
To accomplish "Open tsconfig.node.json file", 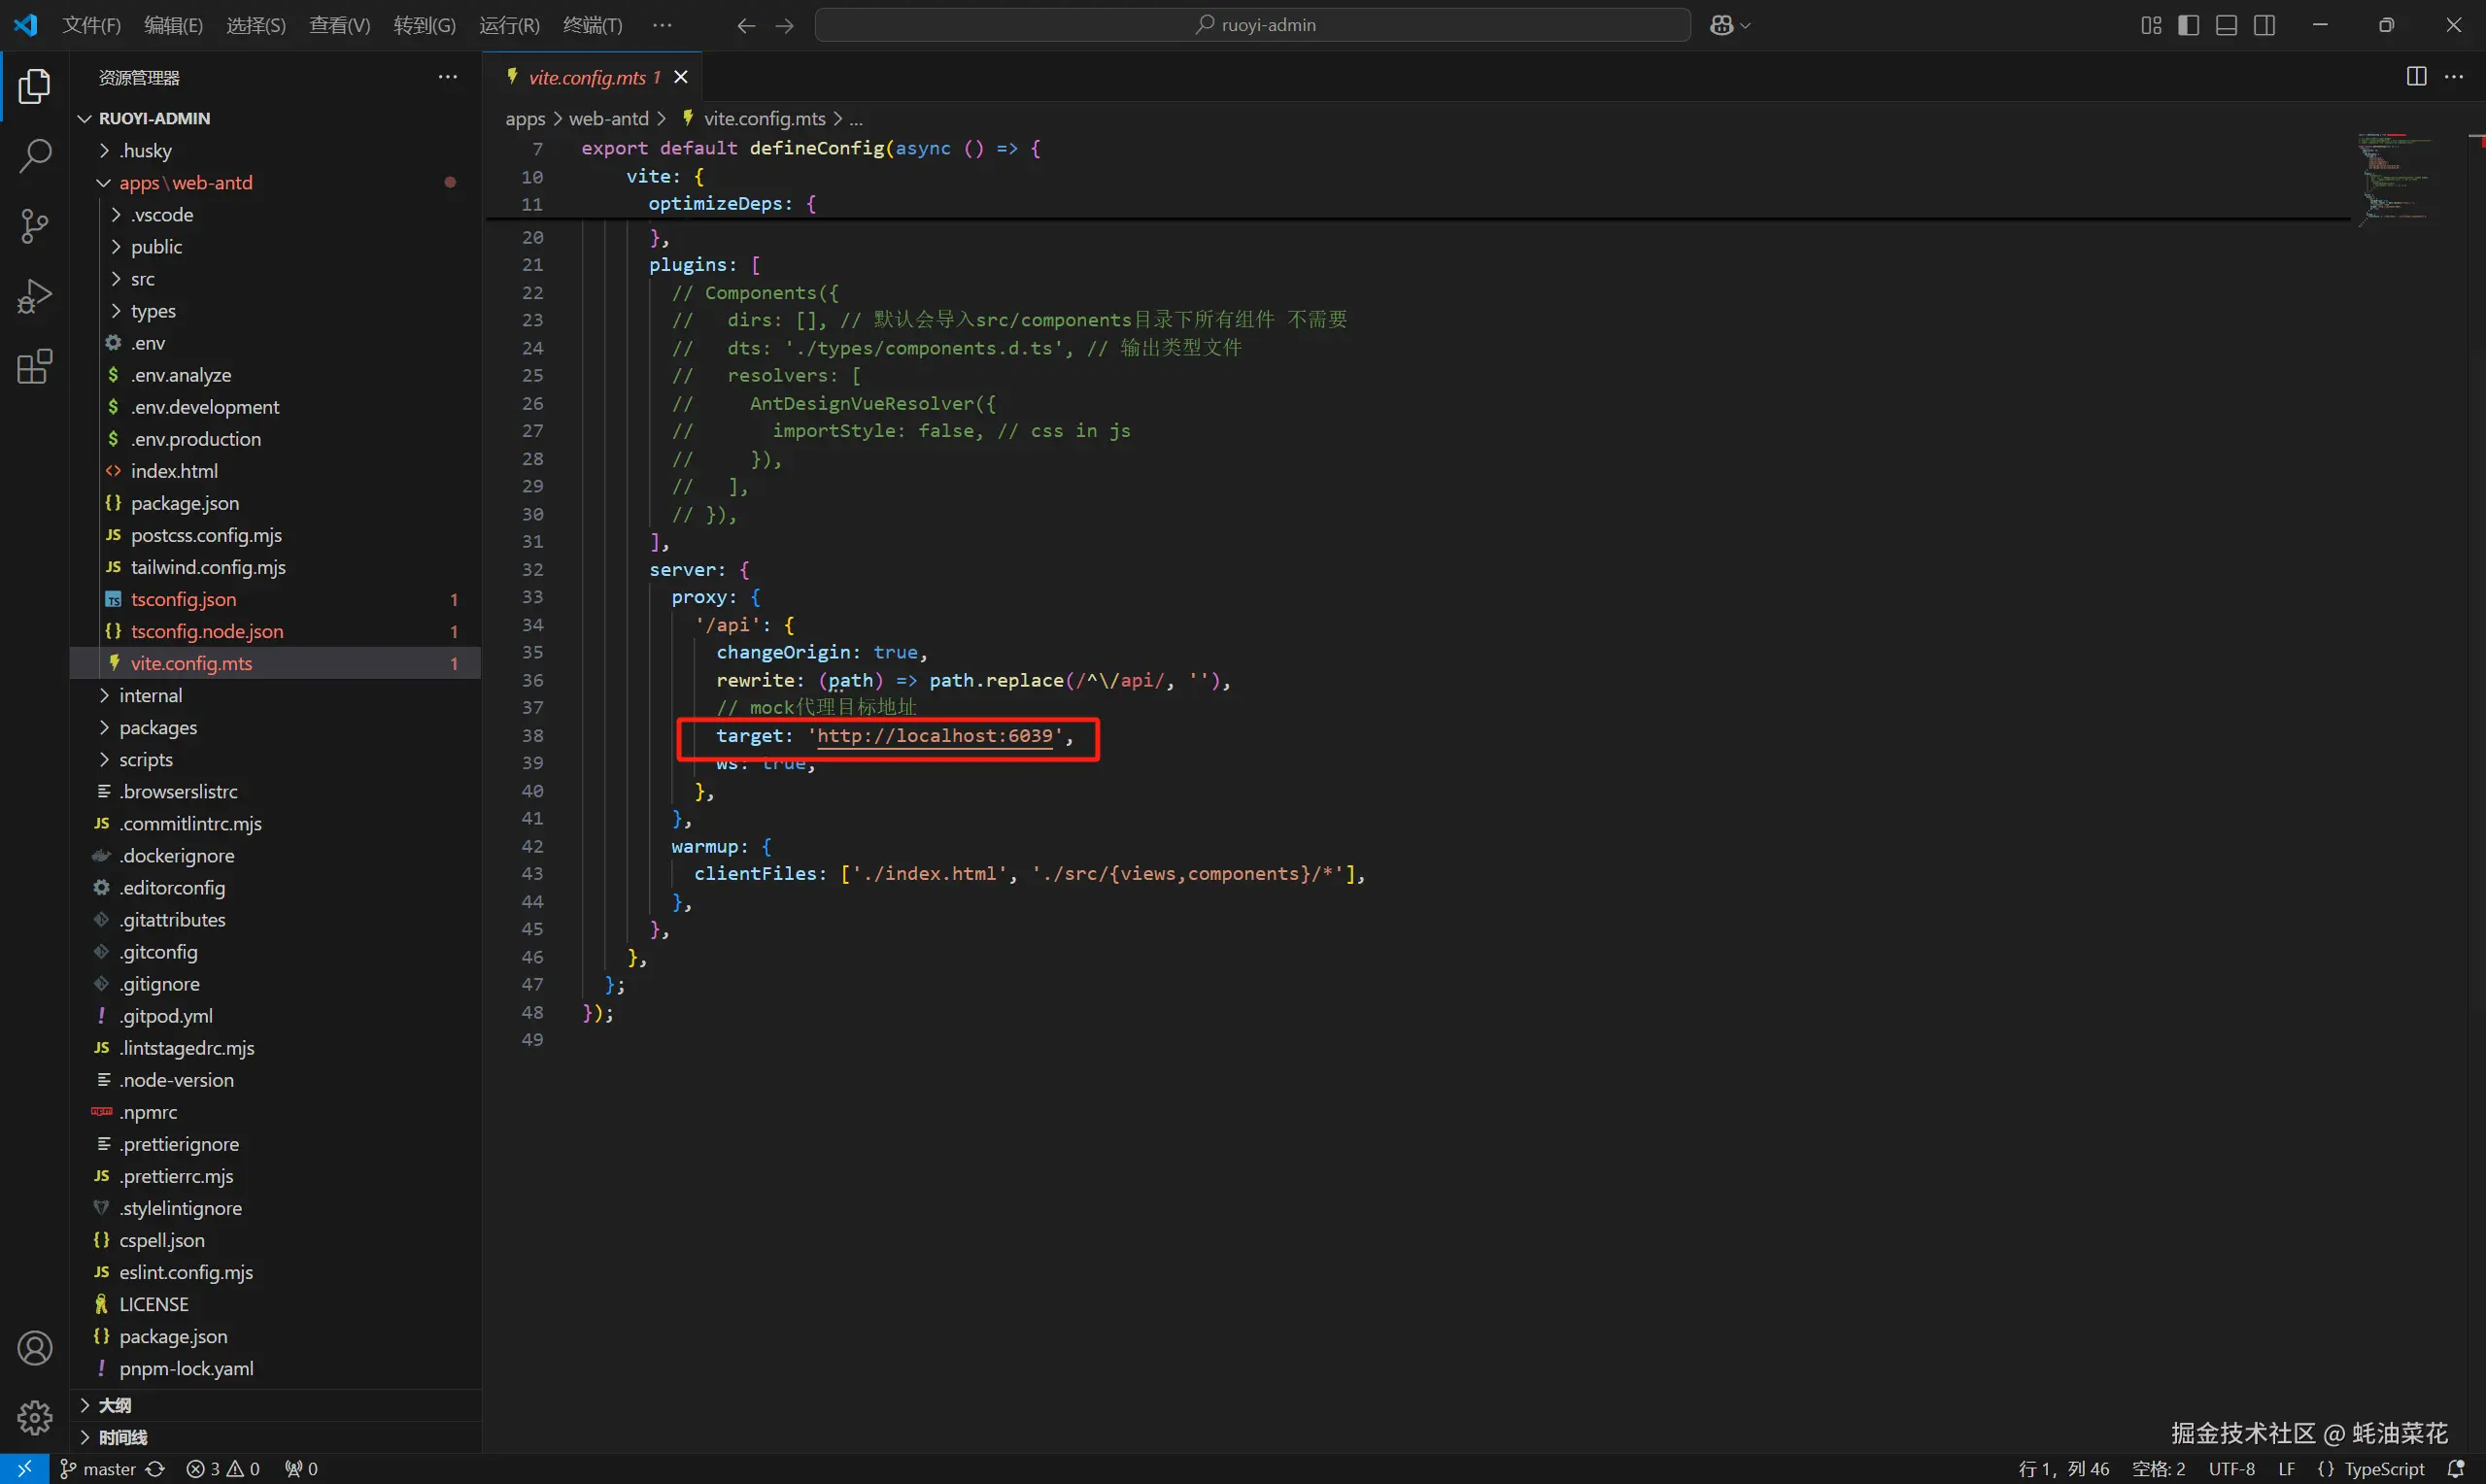I will (x=275, y=631).
